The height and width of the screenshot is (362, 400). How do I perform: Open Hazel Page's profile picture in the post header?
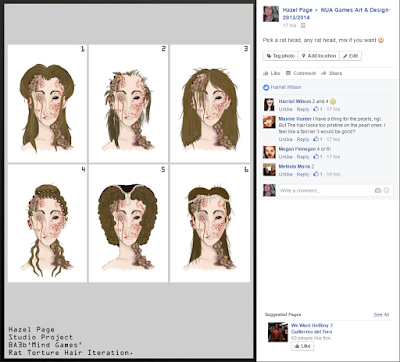click(271, 14)
